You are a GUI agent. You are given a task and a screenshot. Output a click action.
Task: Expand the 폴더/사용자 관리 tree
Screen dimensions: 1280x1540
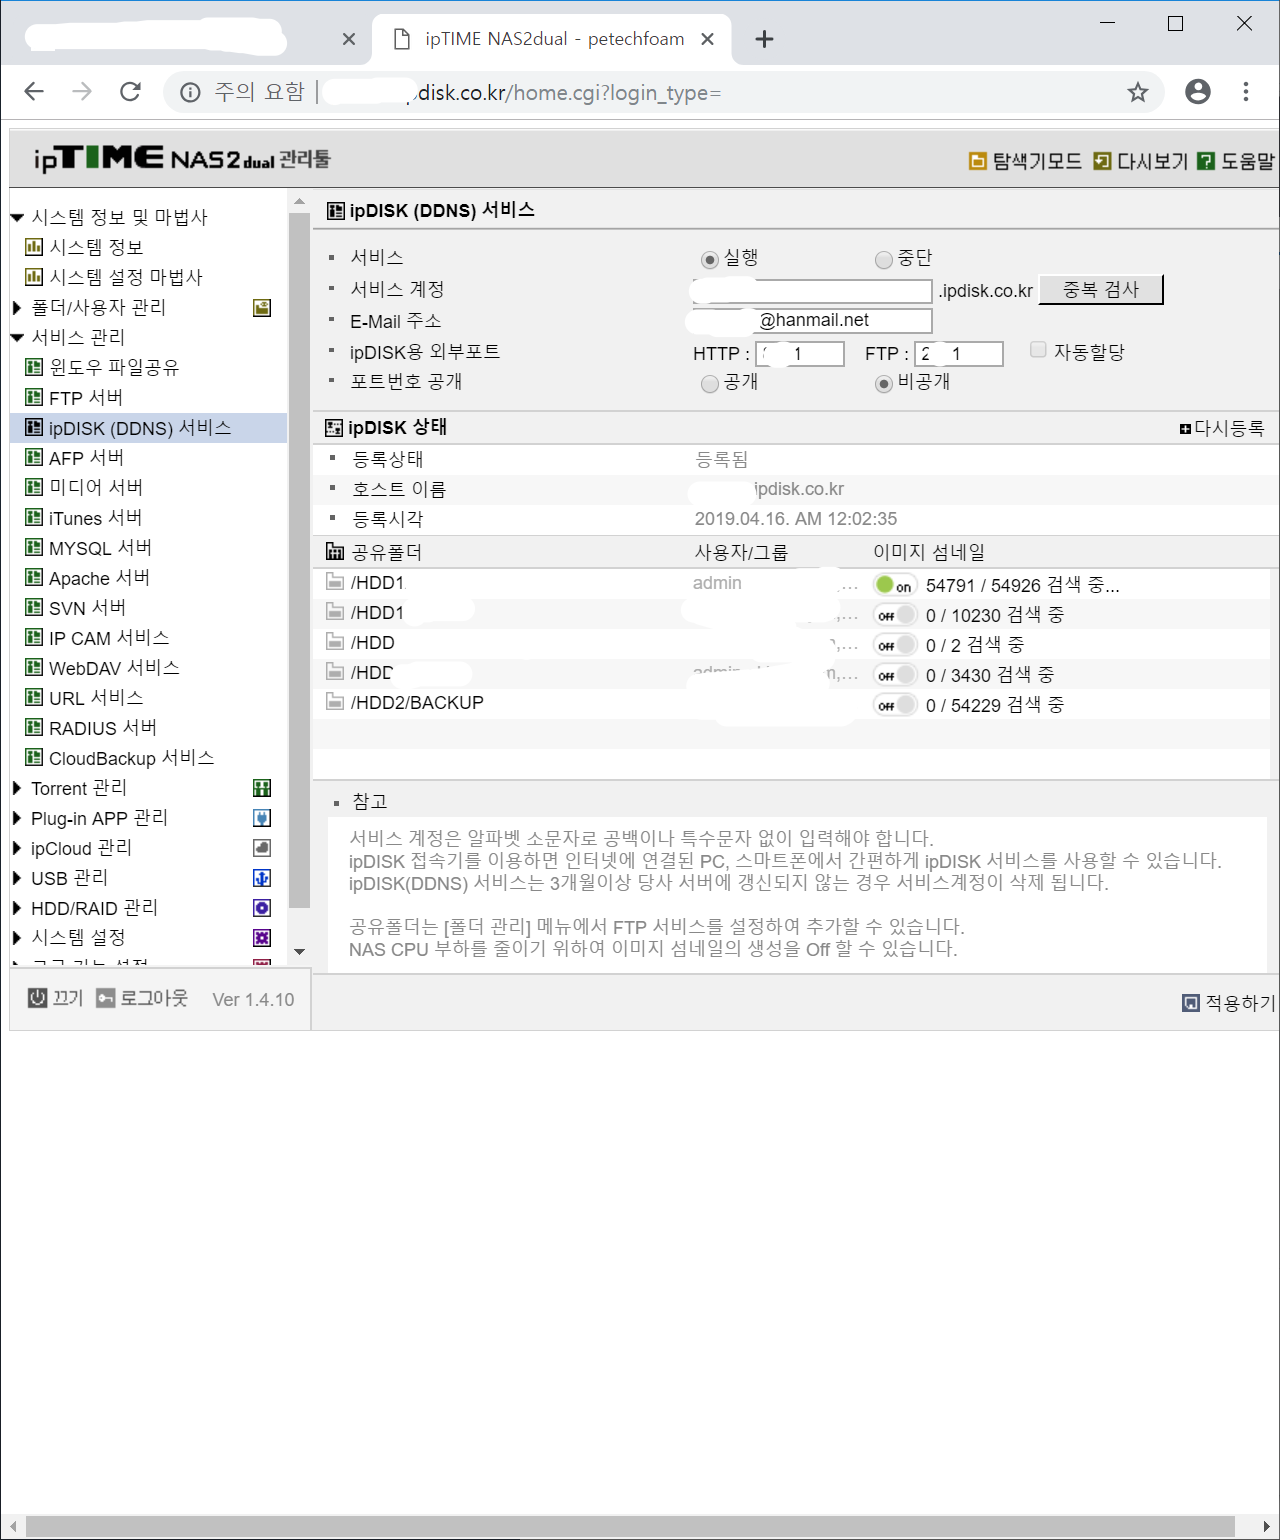[17, 307]
